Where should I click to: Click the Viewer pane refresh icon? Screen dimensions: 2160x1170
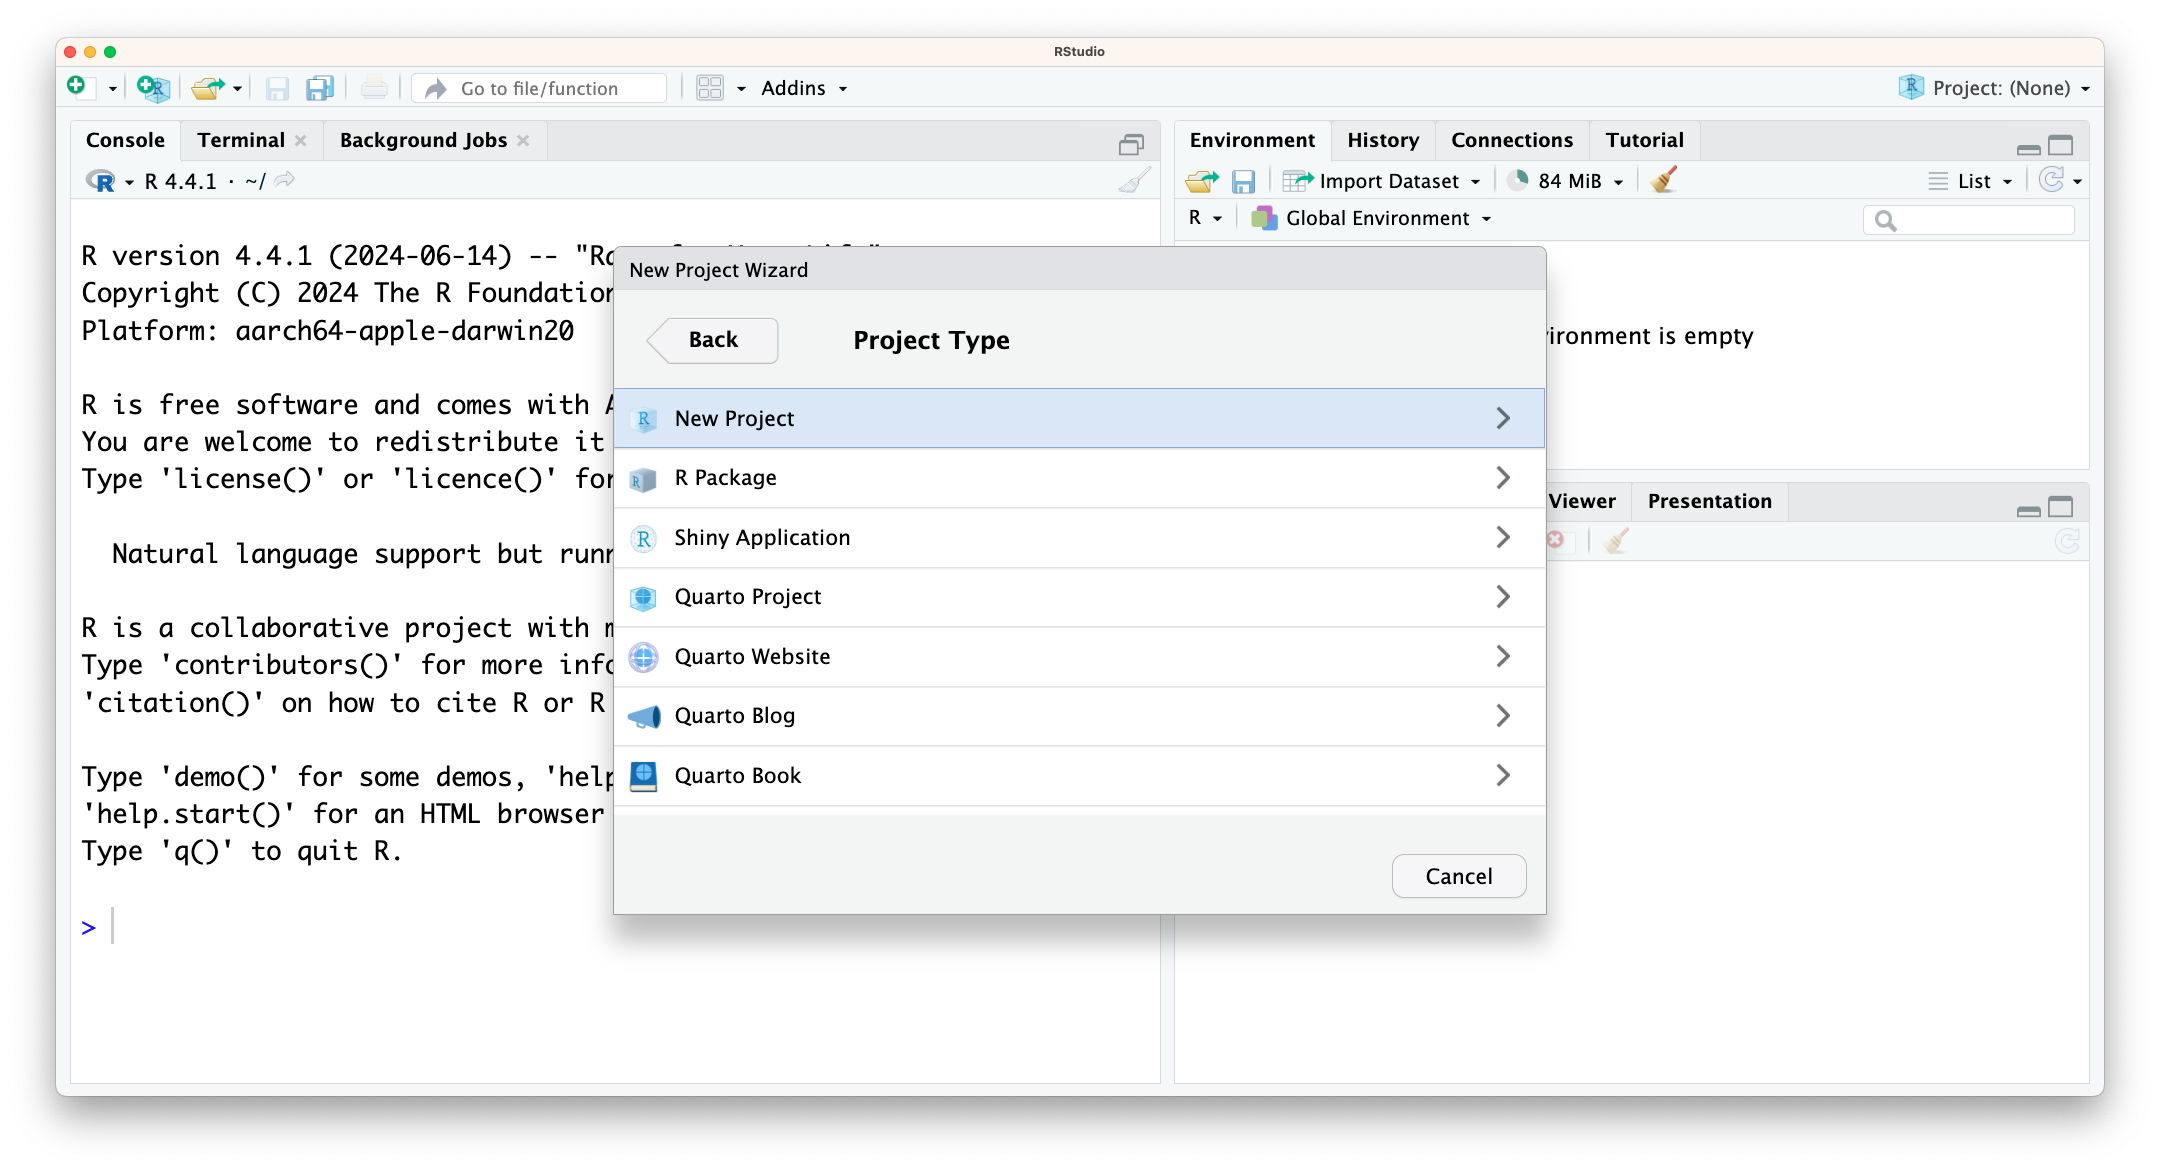pos(2067,541)
